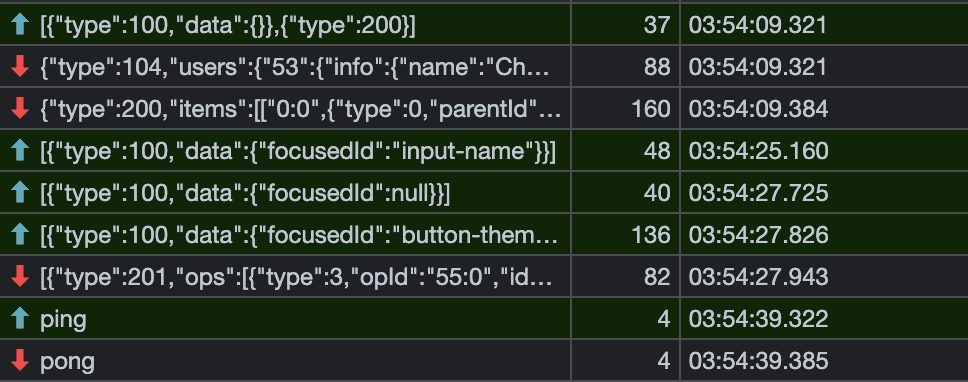Image resolution: width=968 pixels, height=382 pixels.
Task: Click the timestamp 03:54:09.384
Action: pyautogui.click(x=758, y=109)
